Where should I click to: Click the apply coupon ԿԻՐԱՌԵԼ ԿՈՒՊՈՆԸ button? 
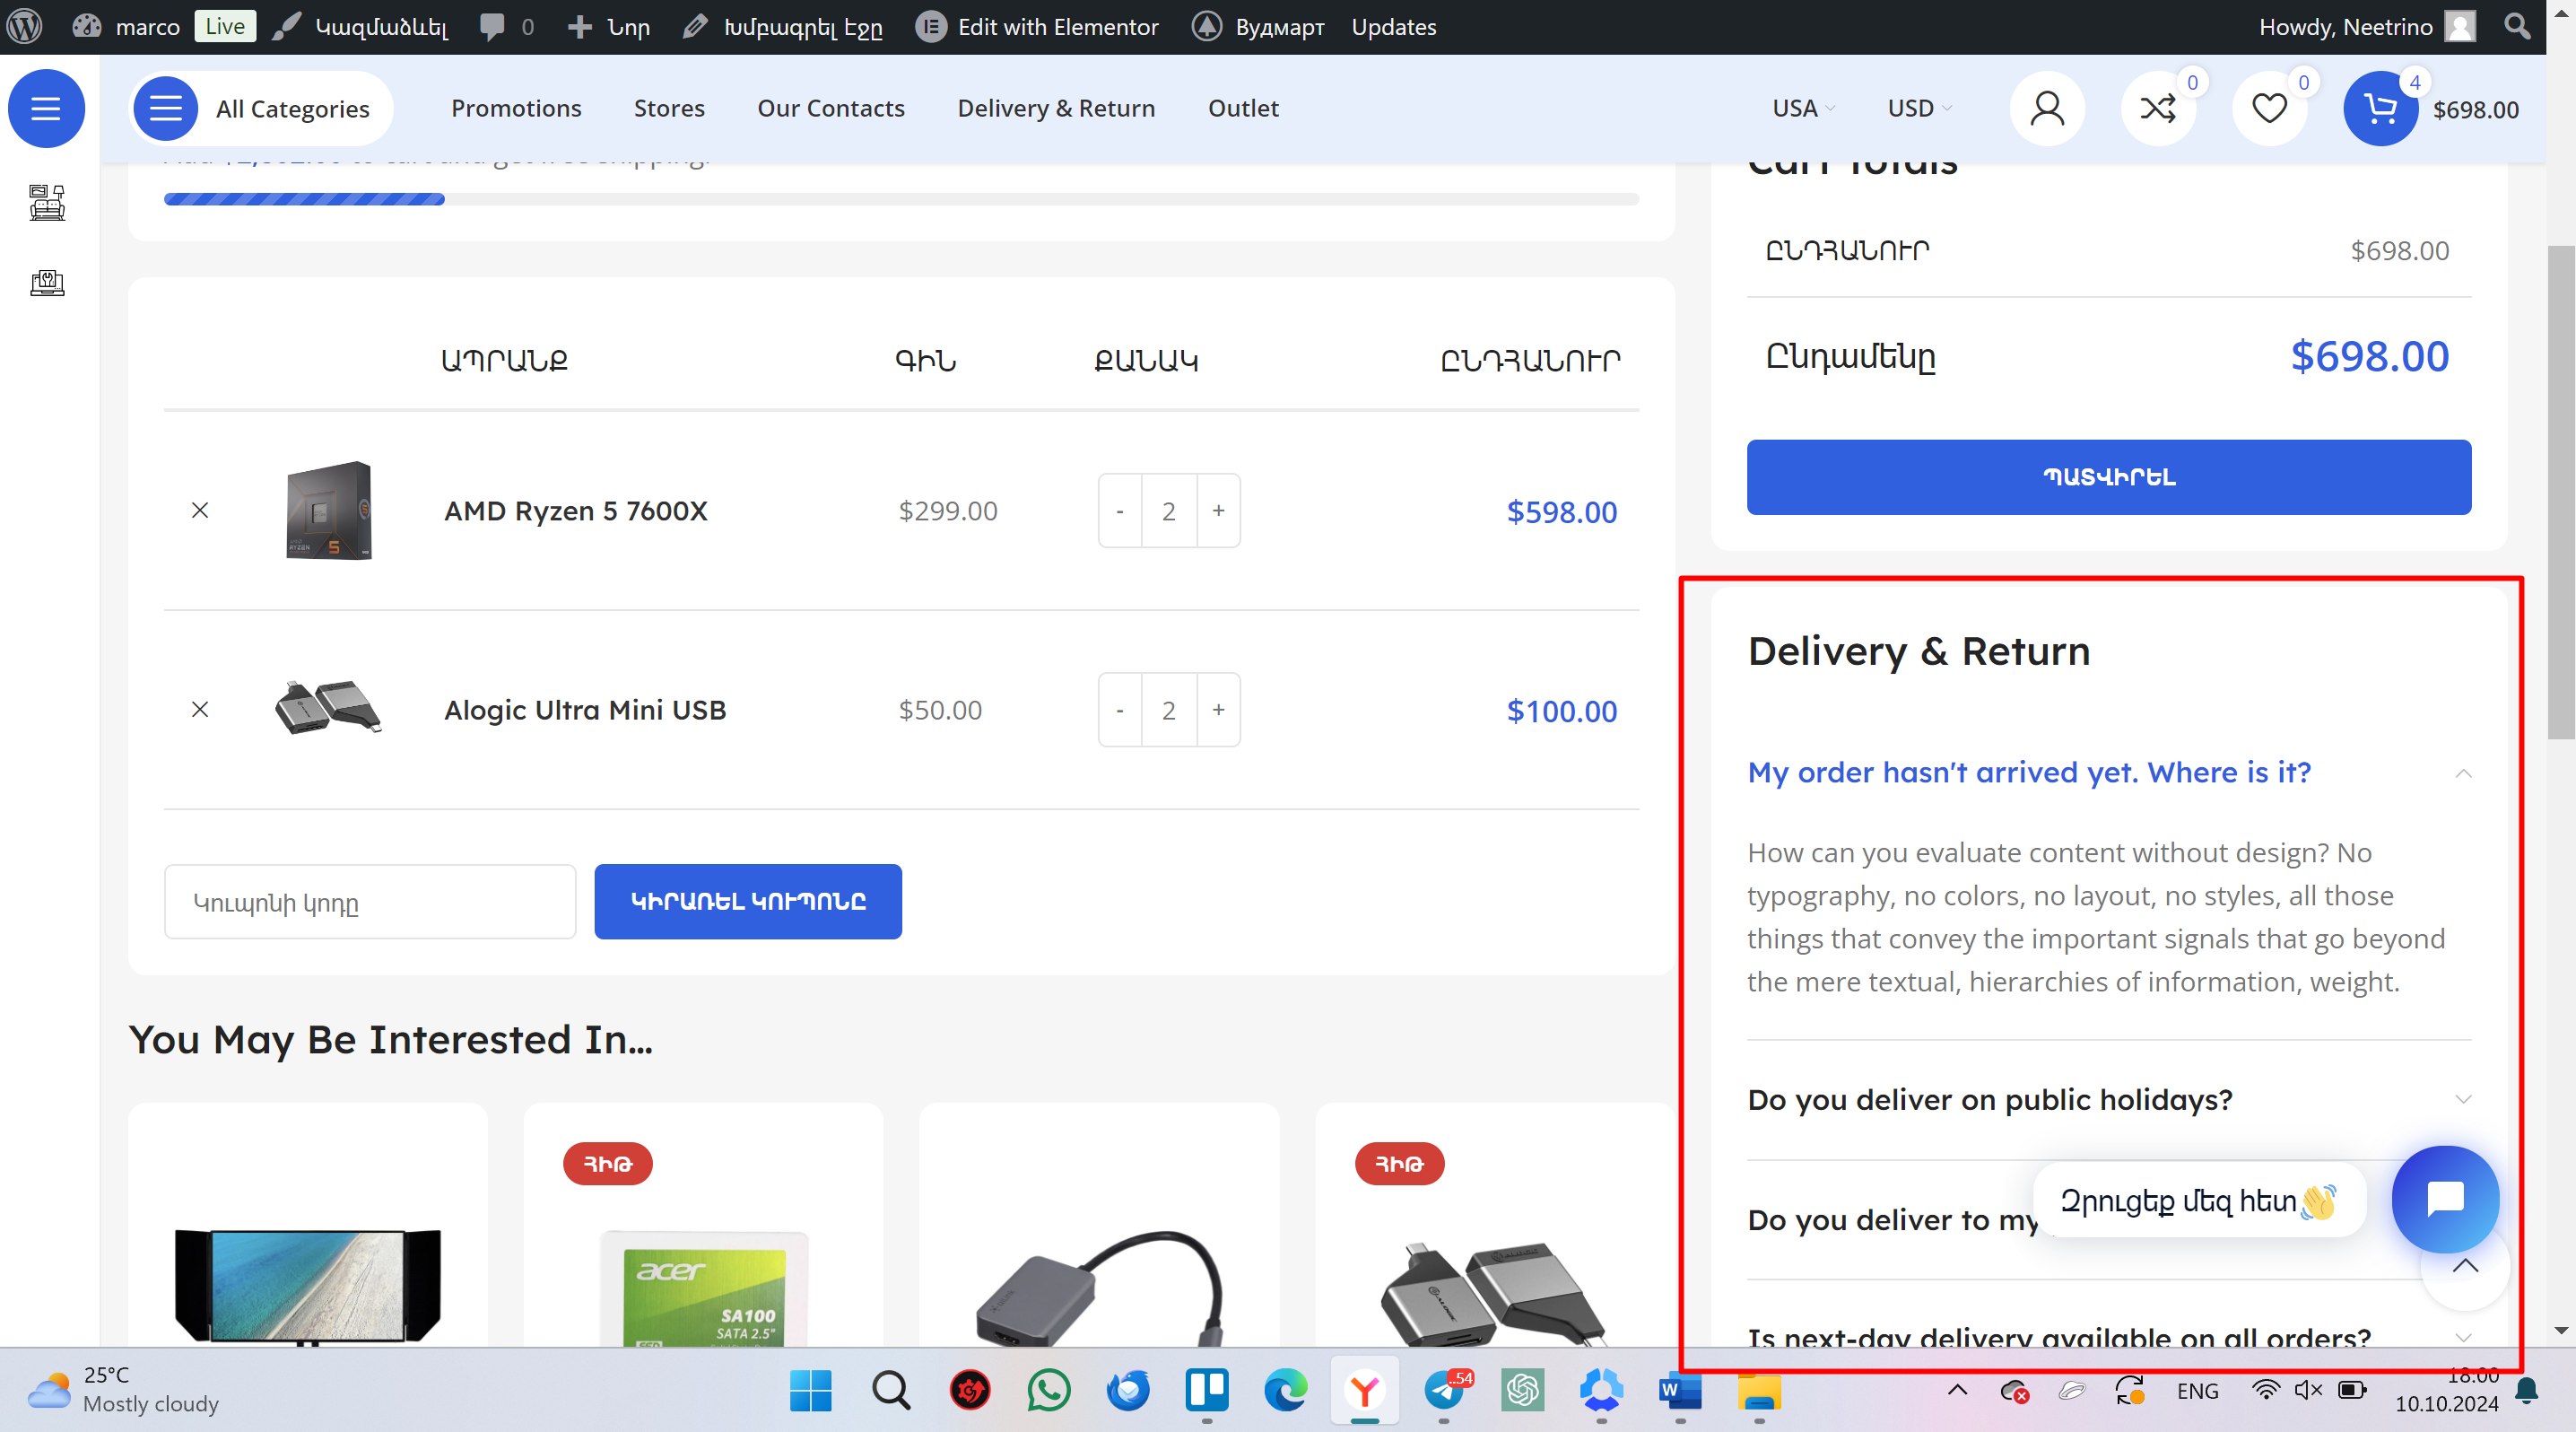748,901
